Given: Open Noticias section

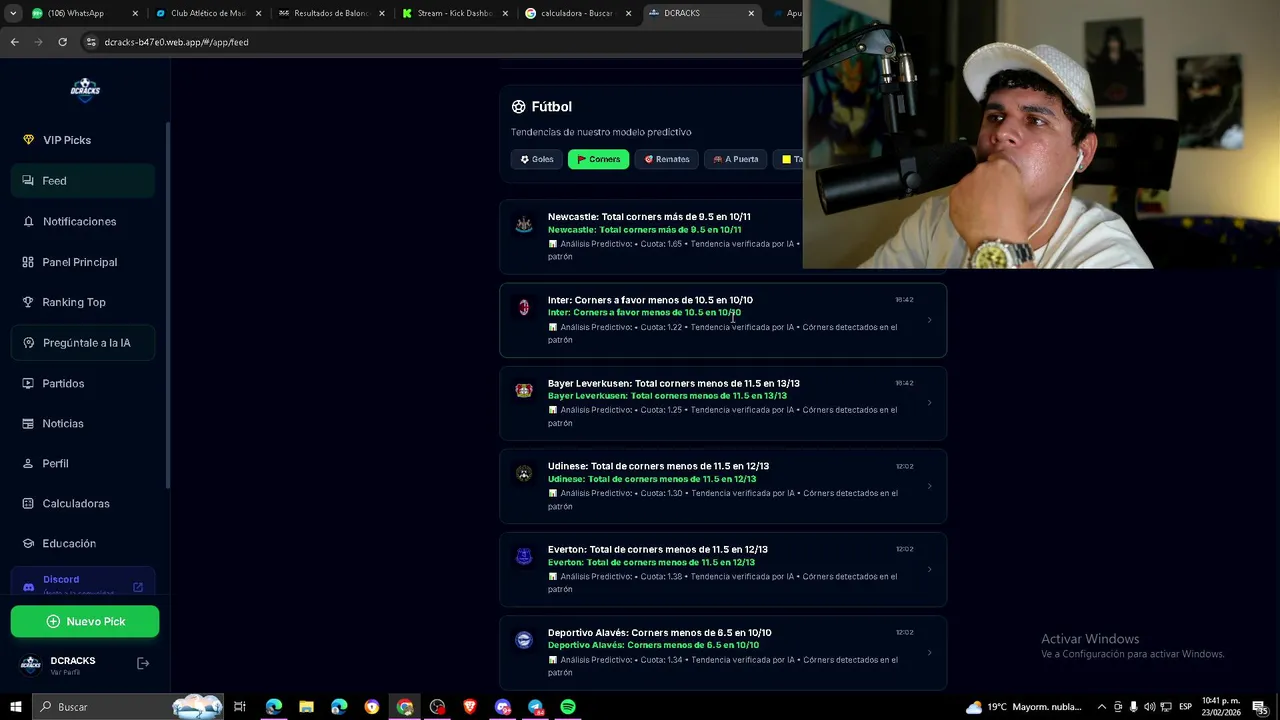Looking at the screenshot, I should coord(84,423).
